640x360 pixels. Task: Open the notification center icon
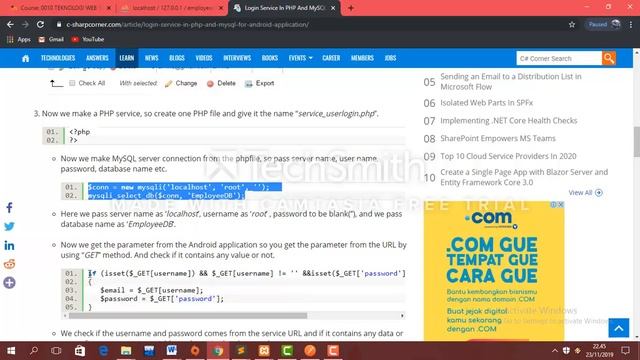[x=625, y=351]
